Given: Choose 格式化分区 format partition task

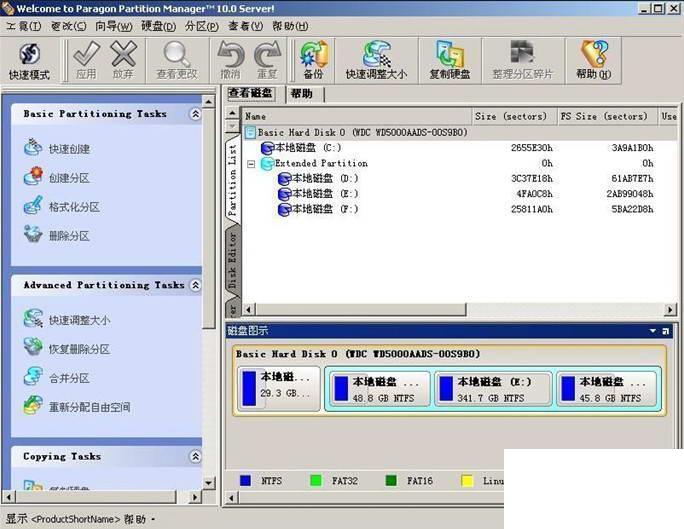Looking at the screenshot, I should click(62, 206).
